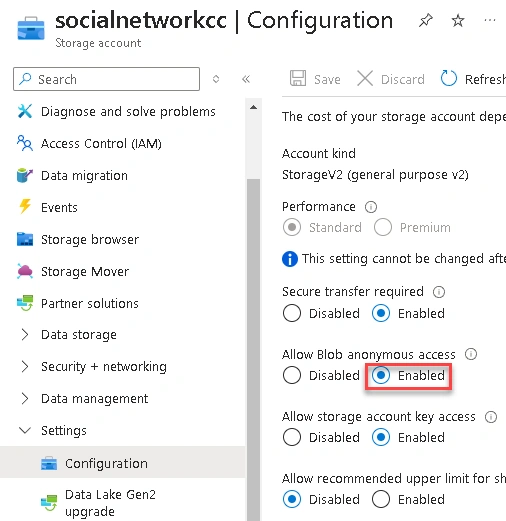506x521 pixels.
Task: Collapse the sidebar with double chevron
Action: pyautogui.click(x=246, y=79)
